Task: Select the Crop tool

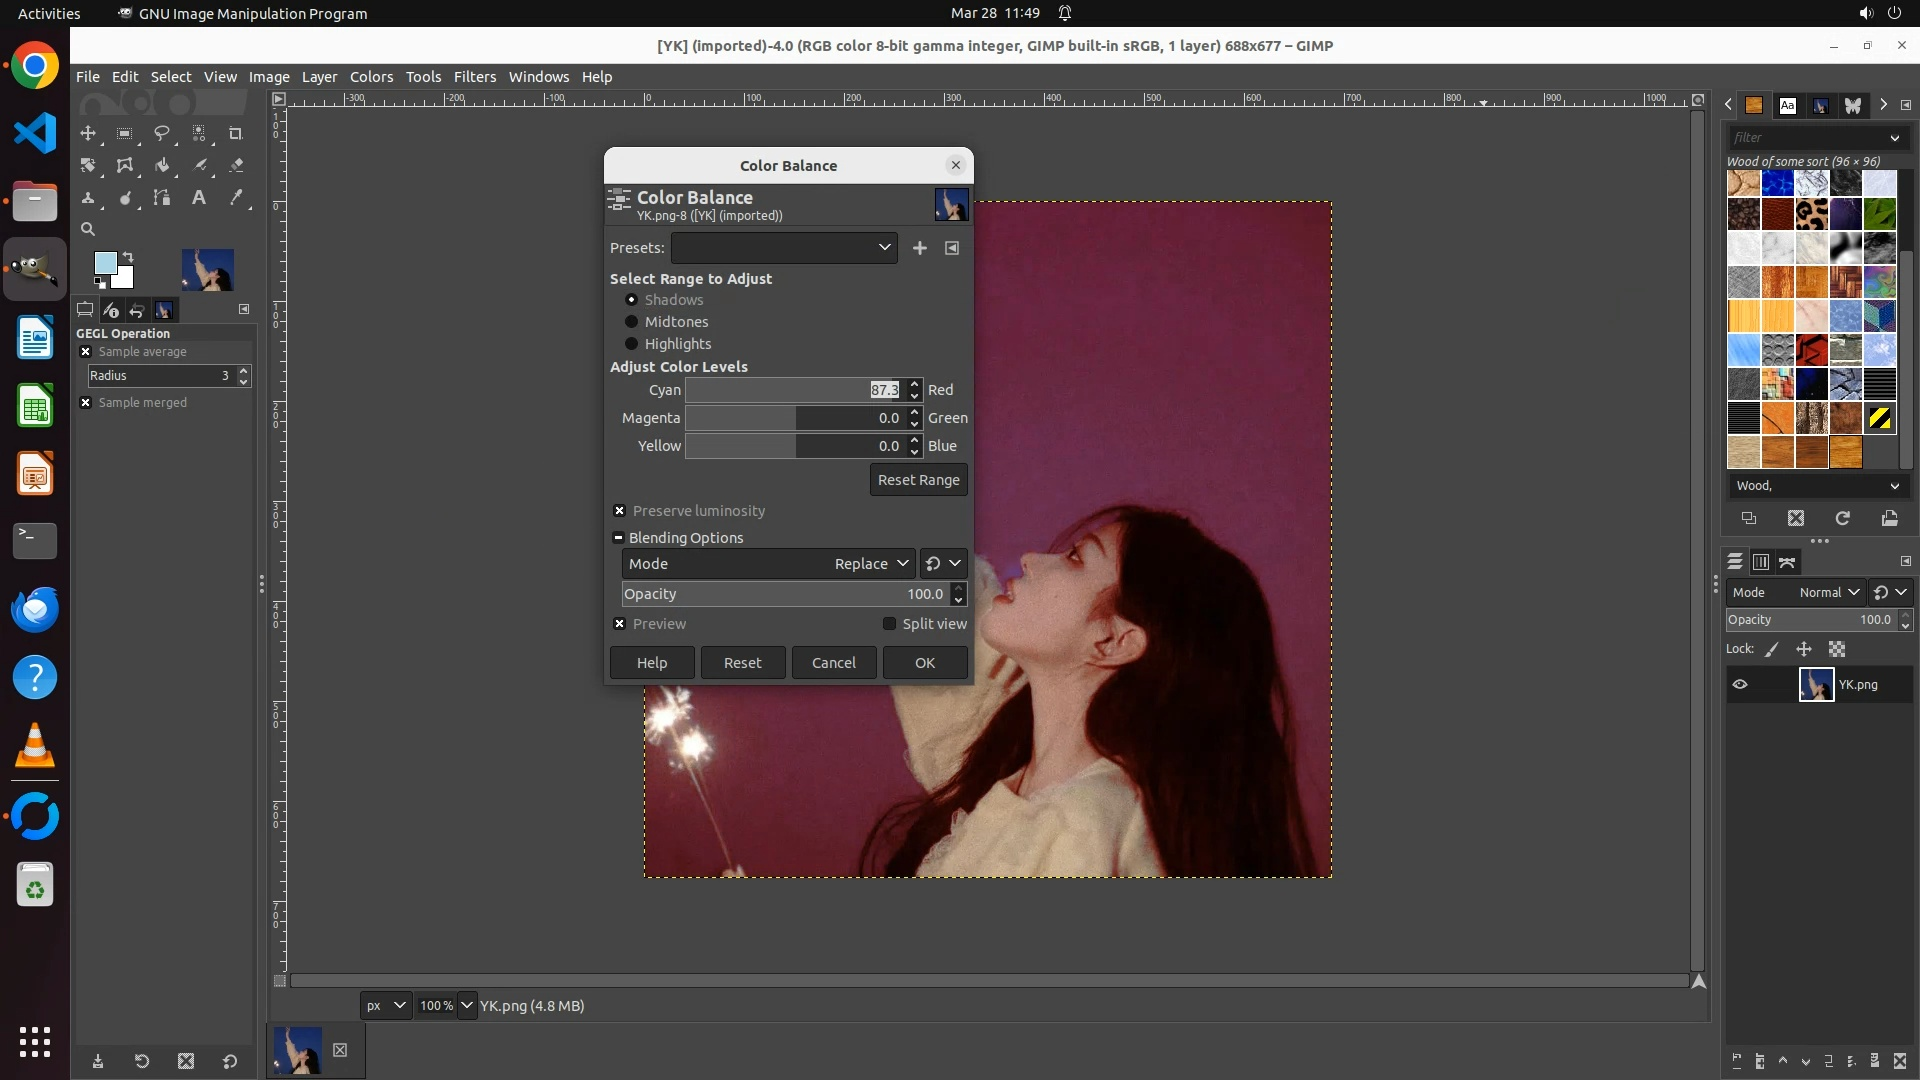Action: click(235, 133)
